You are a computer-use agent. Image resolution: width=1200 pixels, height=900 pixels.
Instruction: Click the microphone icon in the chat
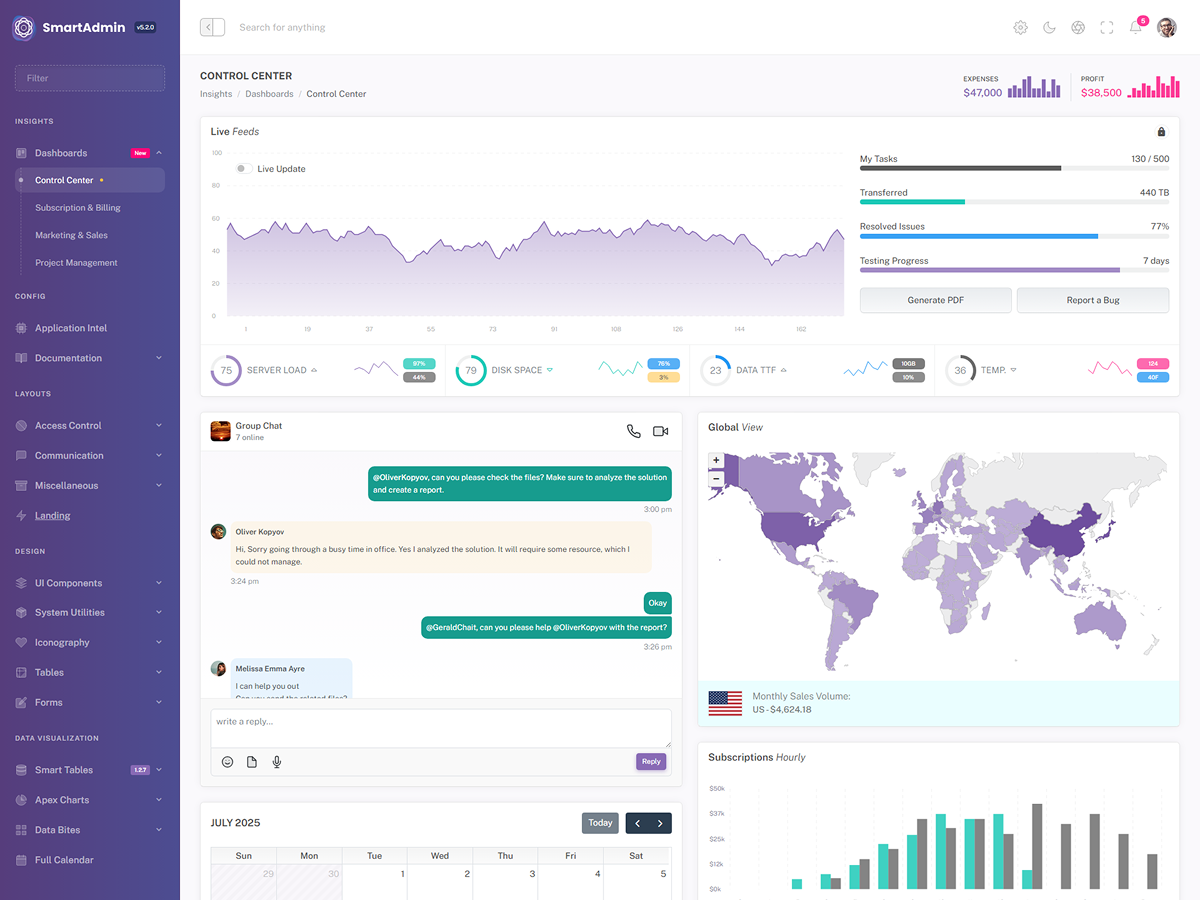tap(277, 762)
